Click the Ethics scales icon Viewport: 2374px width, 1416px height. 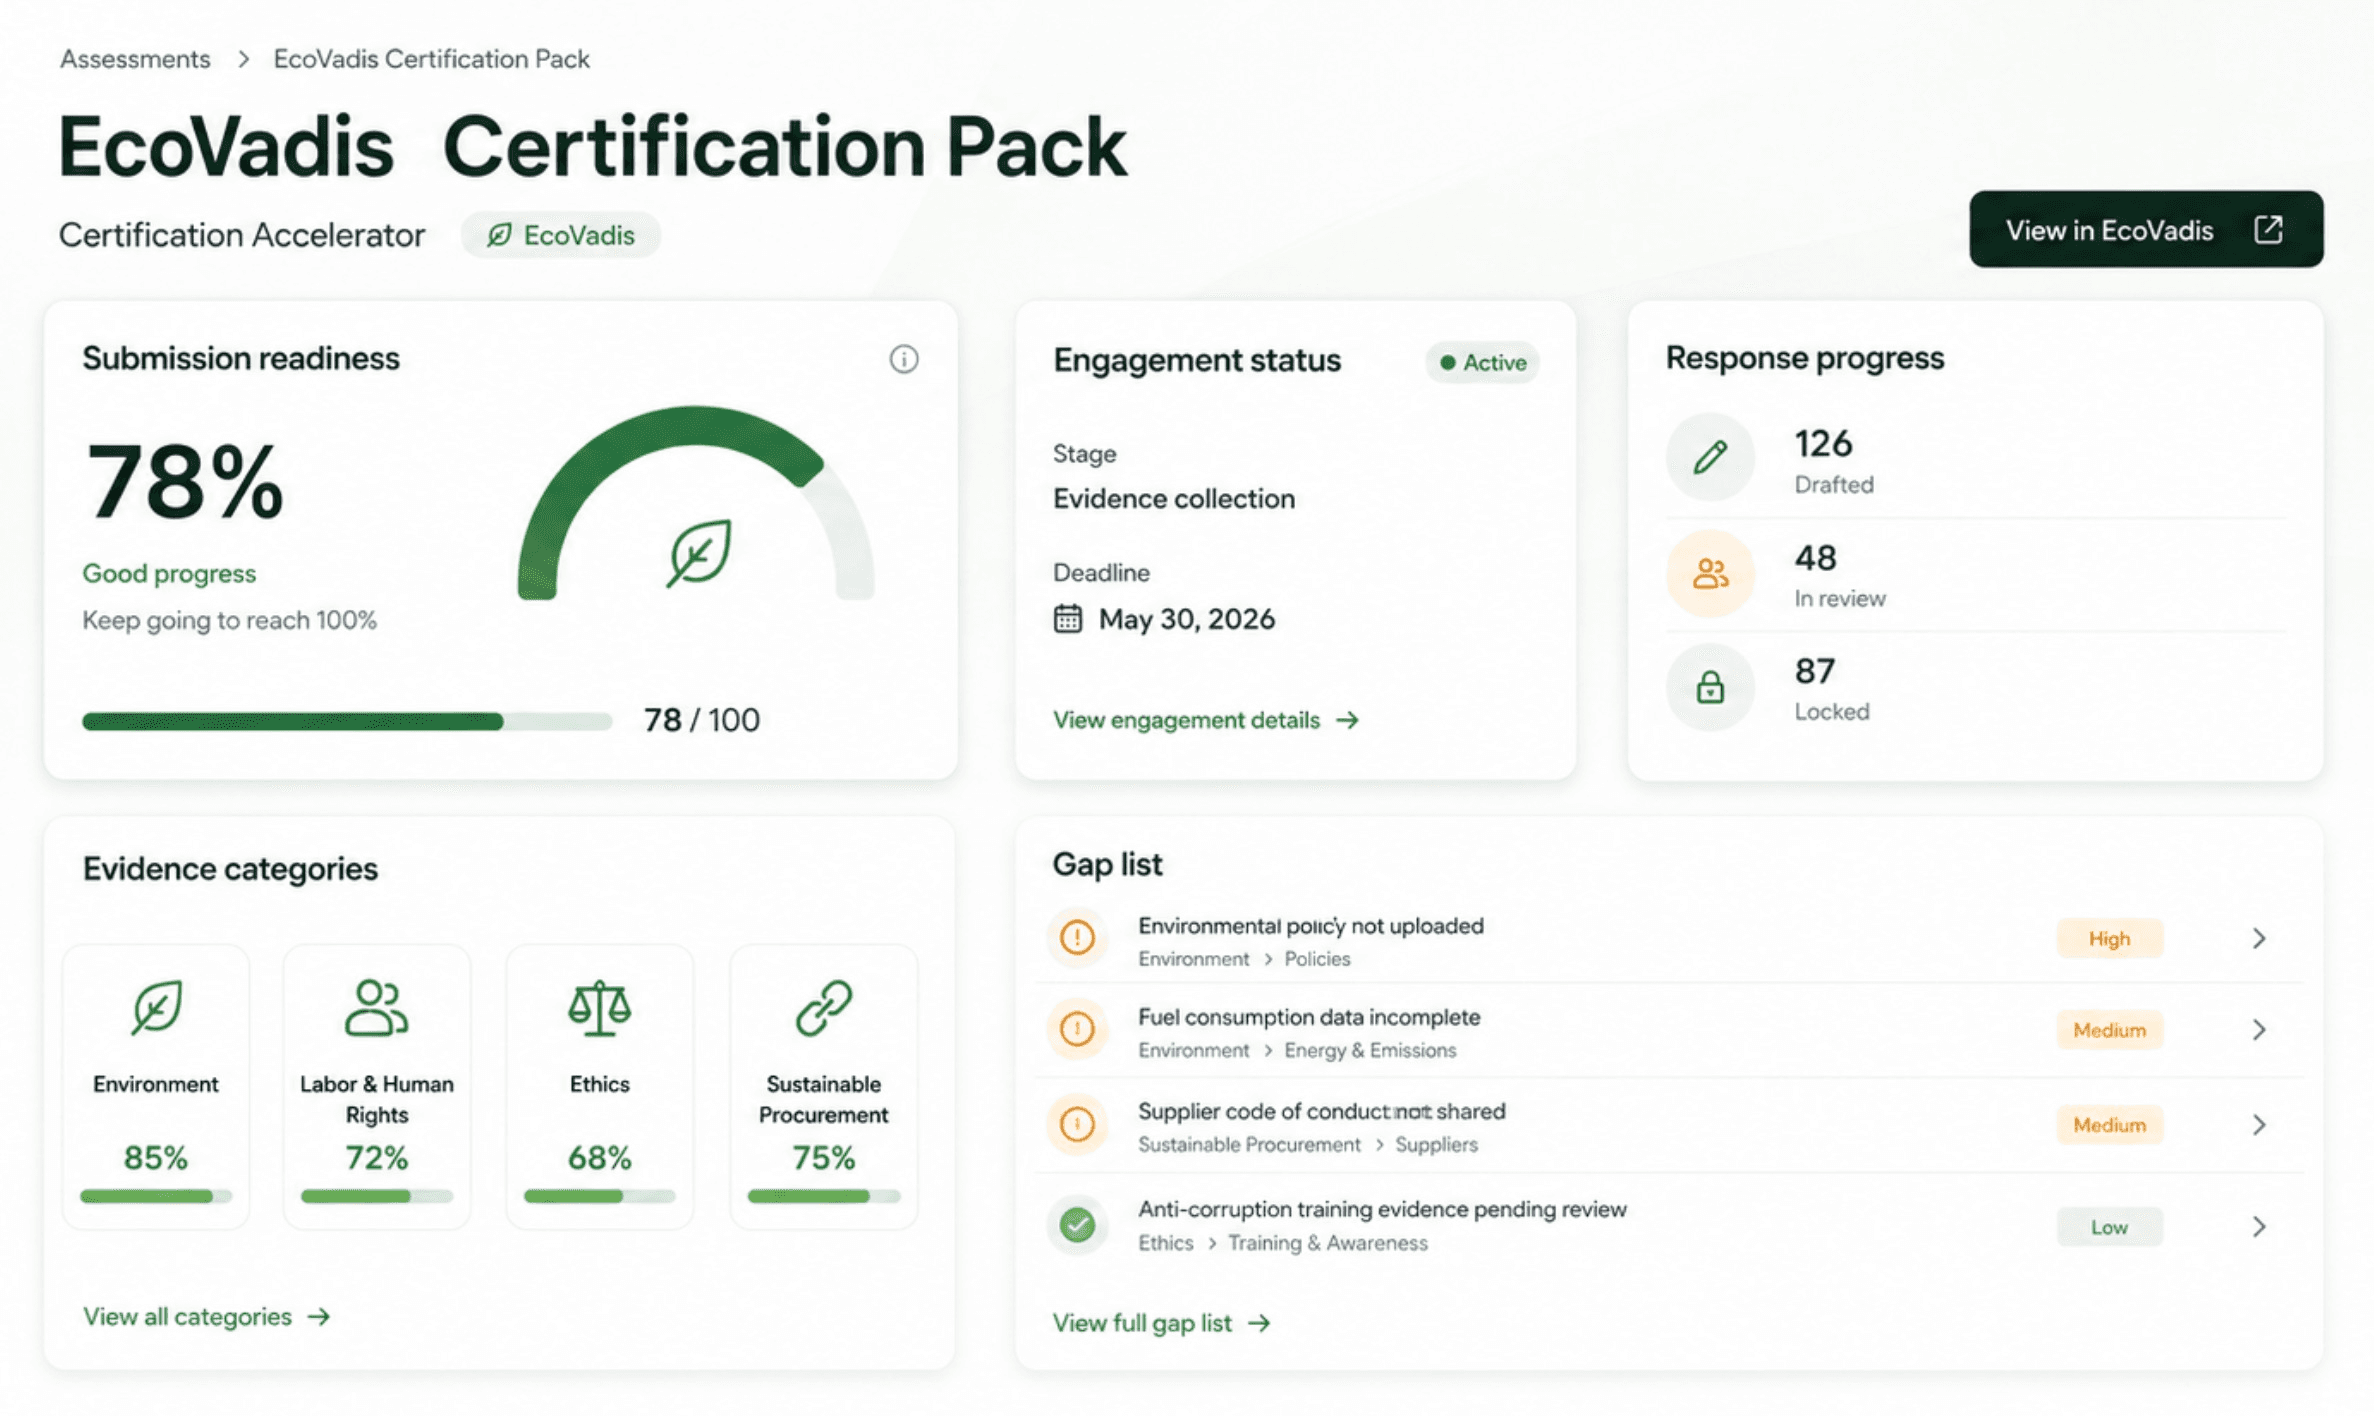(x=599, y=1007)
